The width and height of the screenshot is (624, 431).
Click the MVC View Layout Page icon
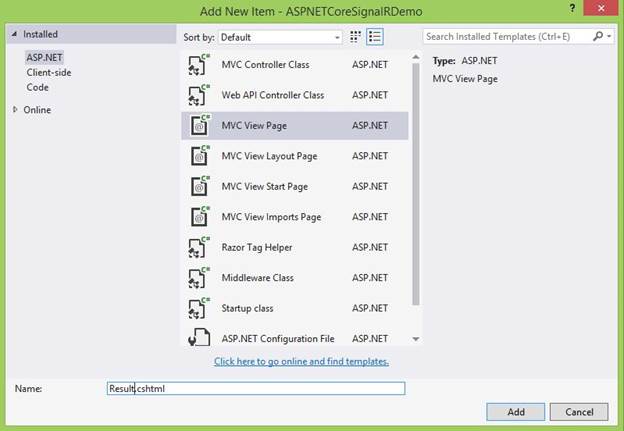(x=199, y=156)
